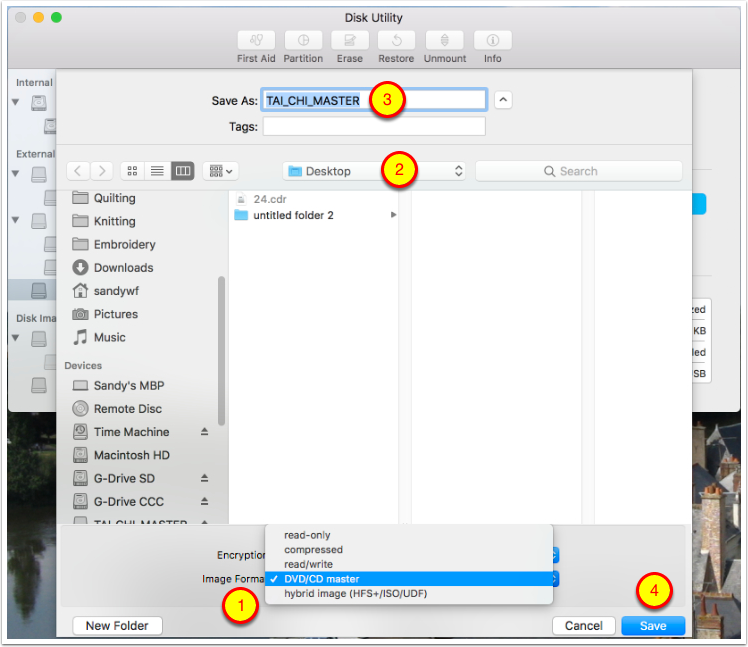The image size is (748, 647).
Task: Switch to icon view
Action: coord(133,171)
